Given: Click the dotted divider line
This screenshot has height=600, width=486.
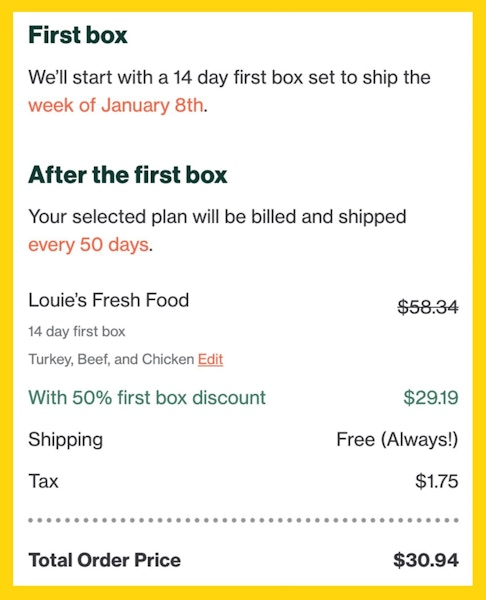Looking at the screenshot, I should pos(243,520).
